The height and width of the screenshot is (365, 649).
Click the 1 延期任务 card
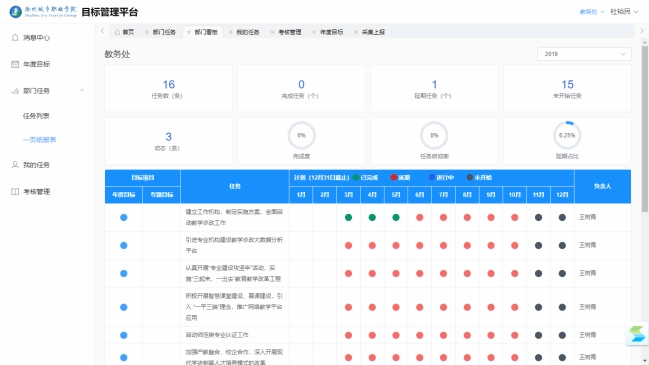coord(434,88)
